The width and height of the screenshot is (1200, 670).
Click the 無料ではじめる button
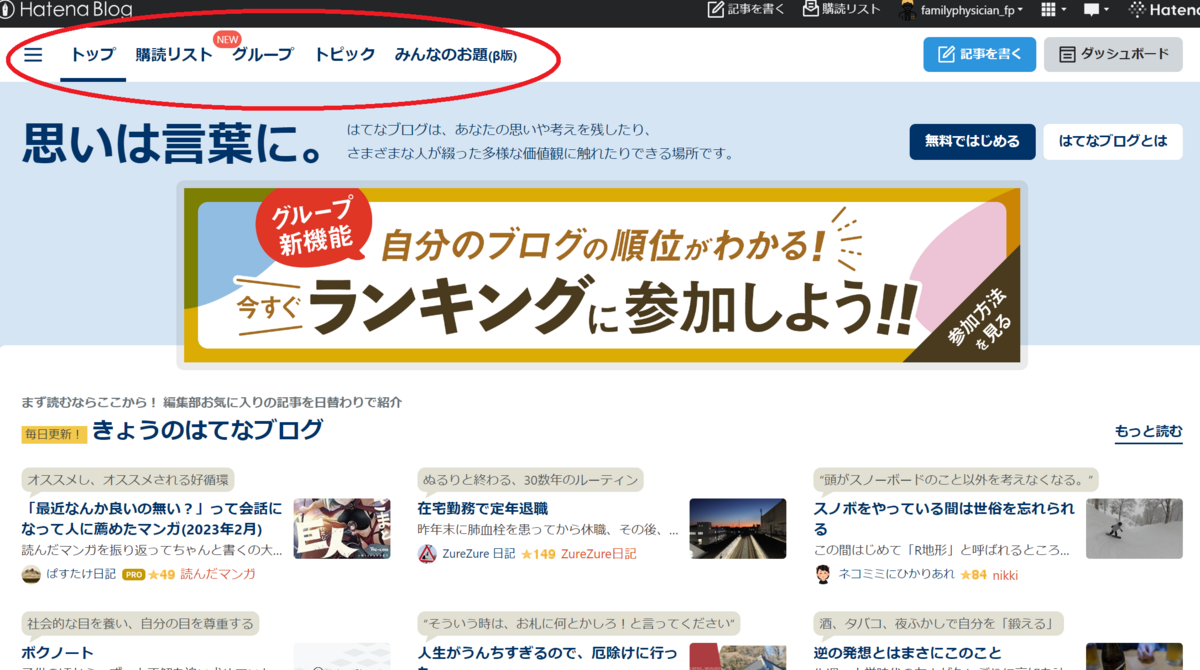click(x=972, y=141)
